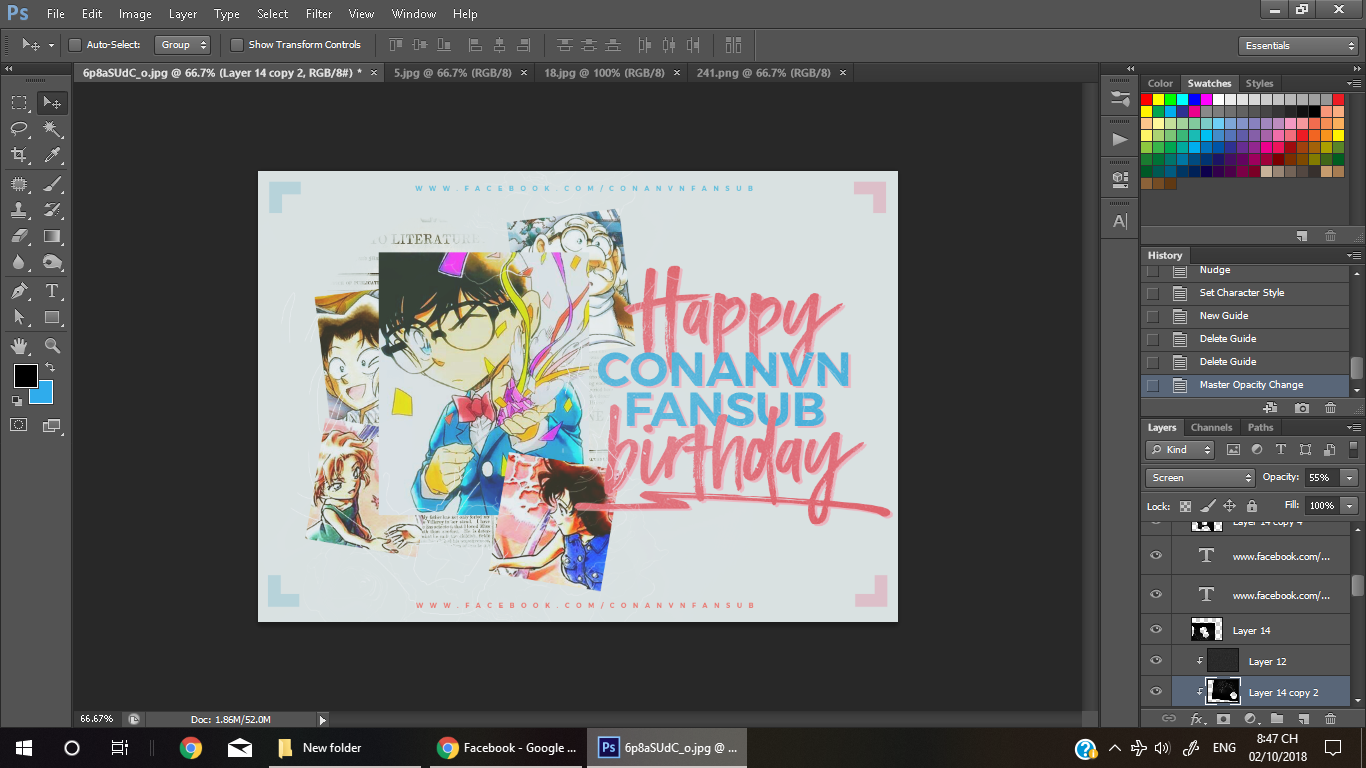The image size is (1366, 768).
Task: Select the Path Selection tool
Action: tap(19, 318)
